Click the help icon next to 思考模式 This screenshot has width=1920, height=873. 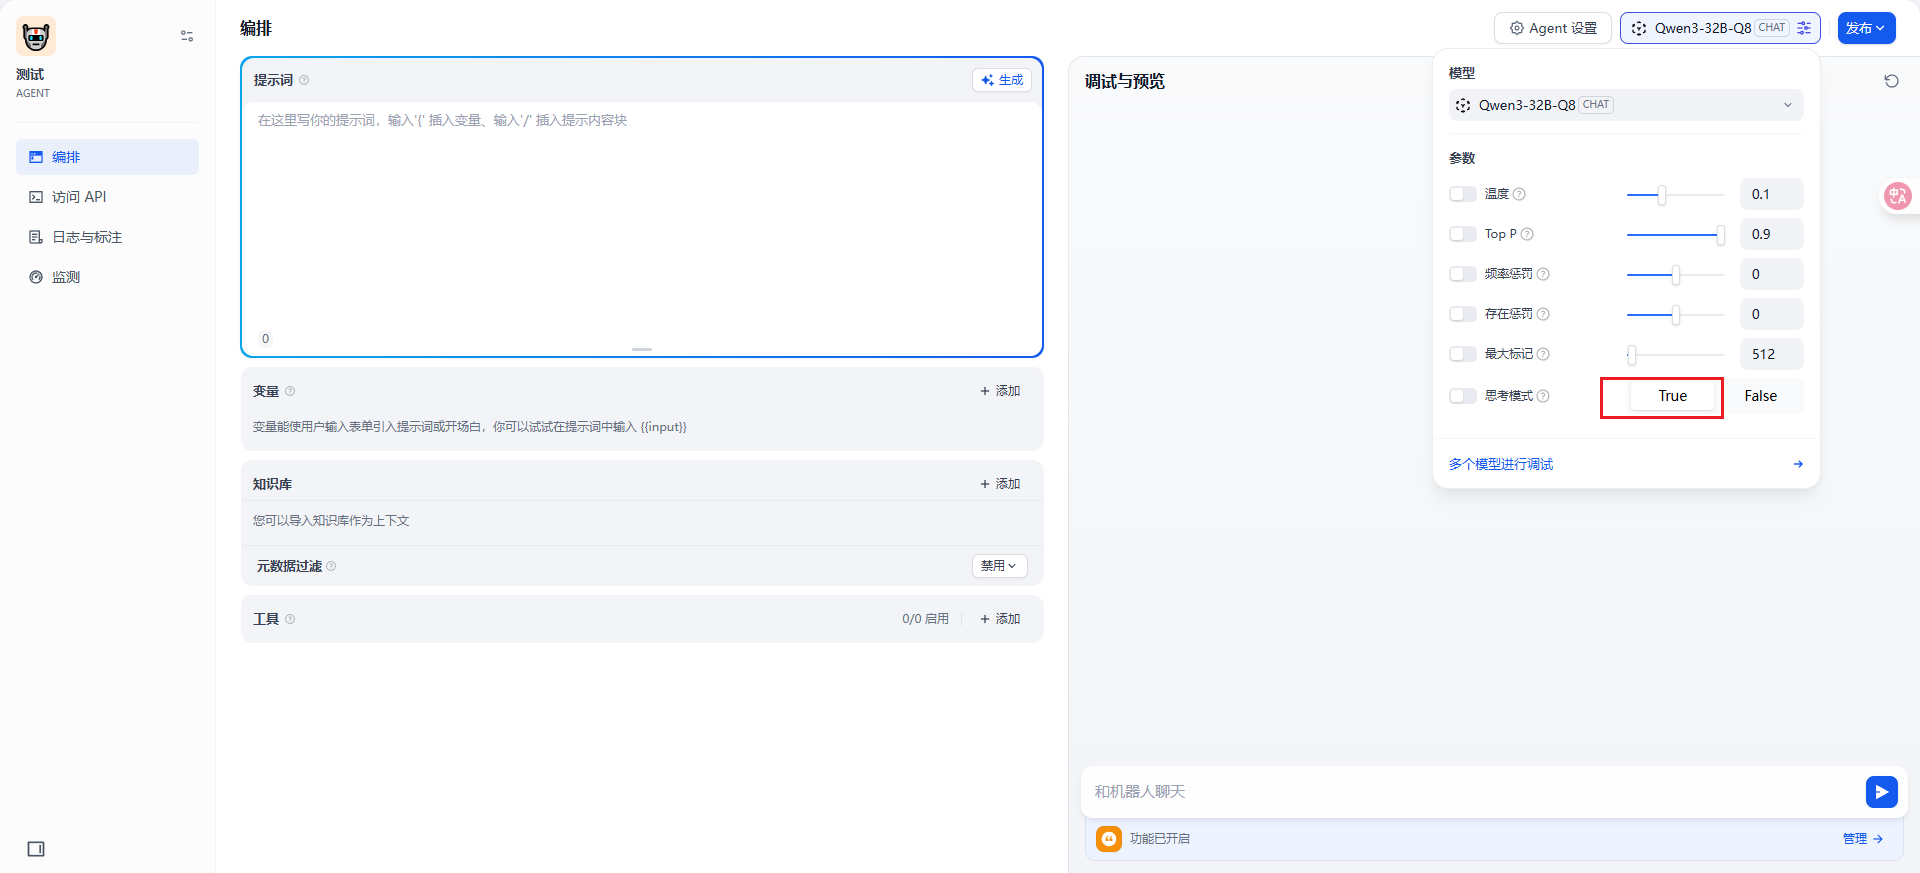[x=1543, y=396]
